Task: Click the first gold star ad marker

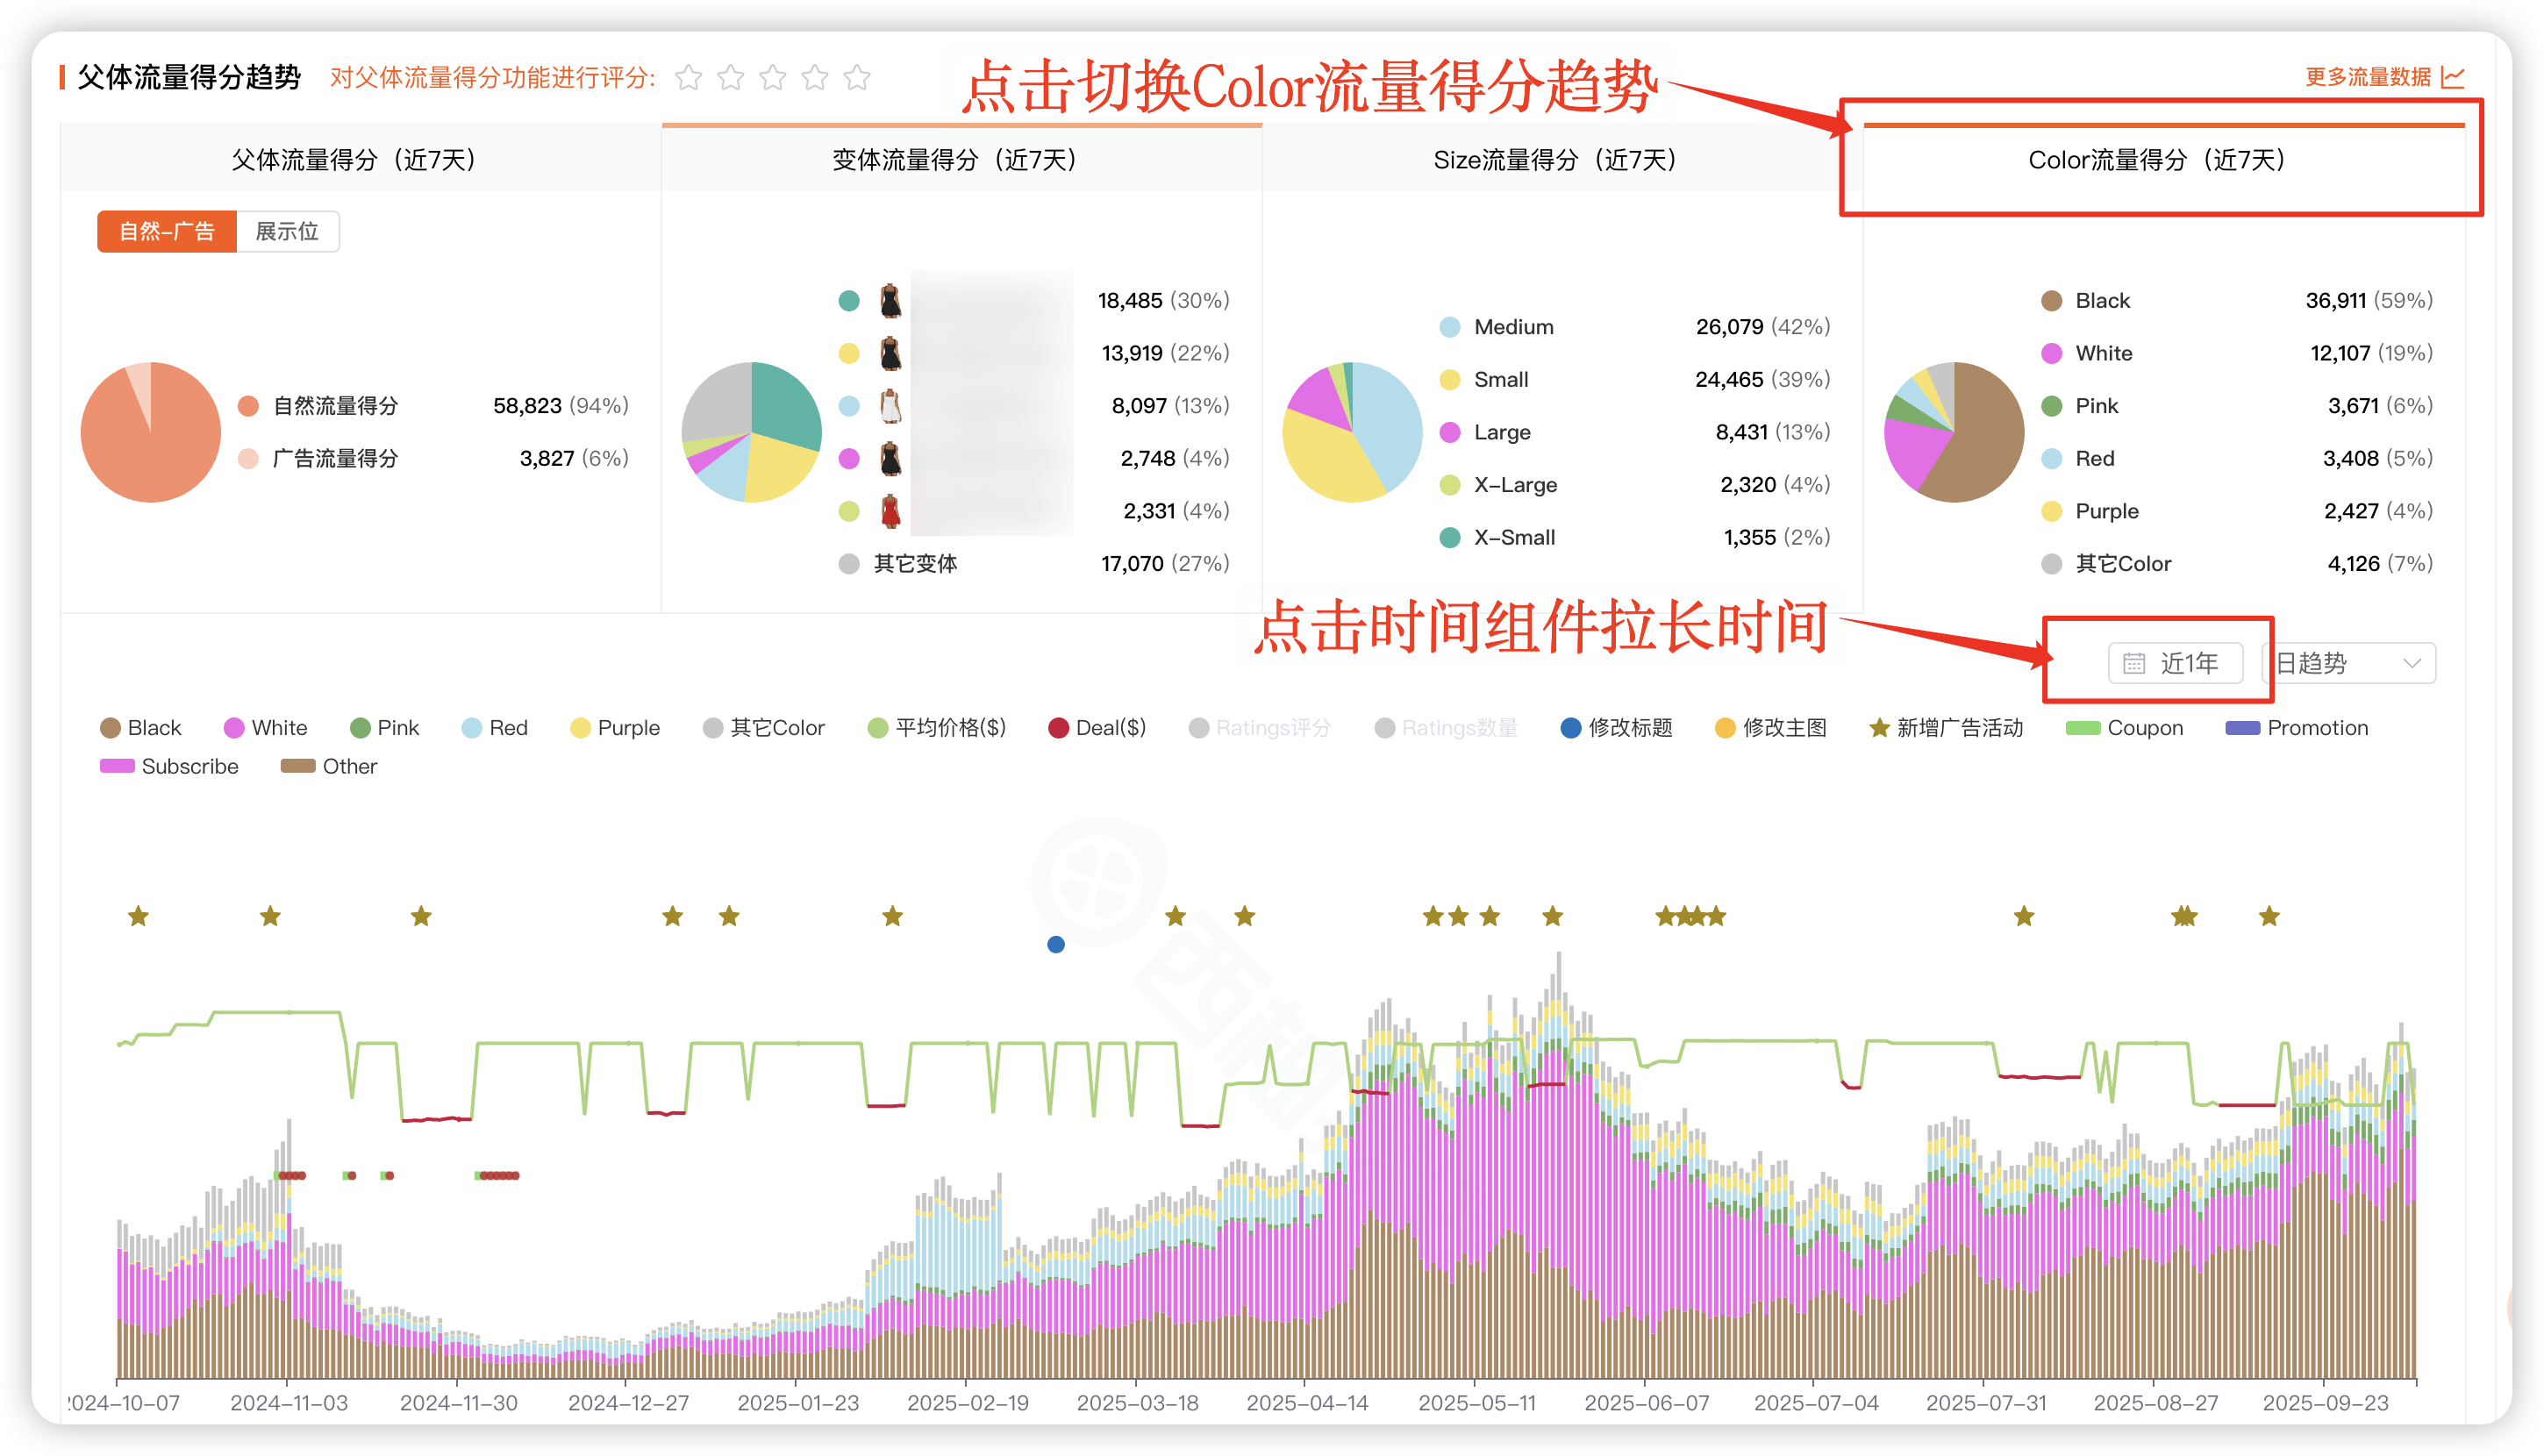Action: 138,916
